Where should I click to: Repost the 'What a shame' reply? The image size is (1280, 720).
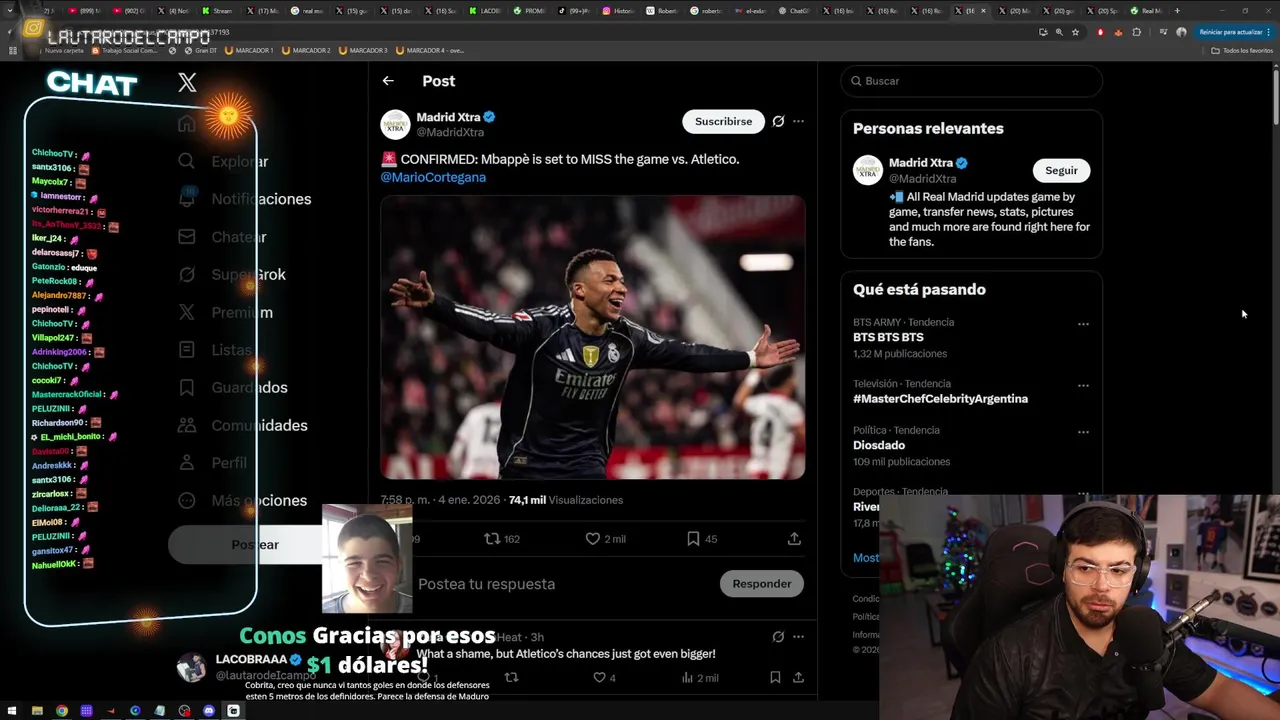(511, 678)
